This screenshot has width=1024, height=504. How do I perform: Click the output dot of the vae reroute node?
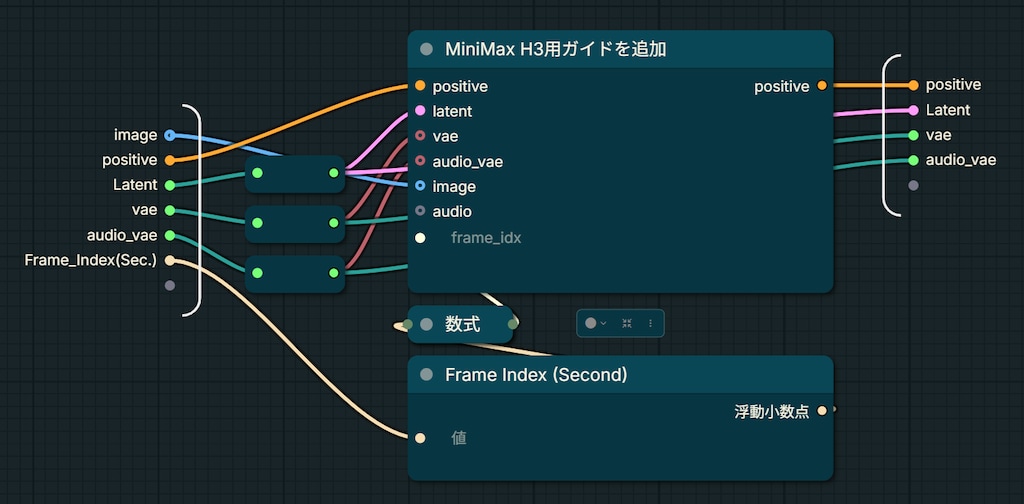(x=334, y=223)
